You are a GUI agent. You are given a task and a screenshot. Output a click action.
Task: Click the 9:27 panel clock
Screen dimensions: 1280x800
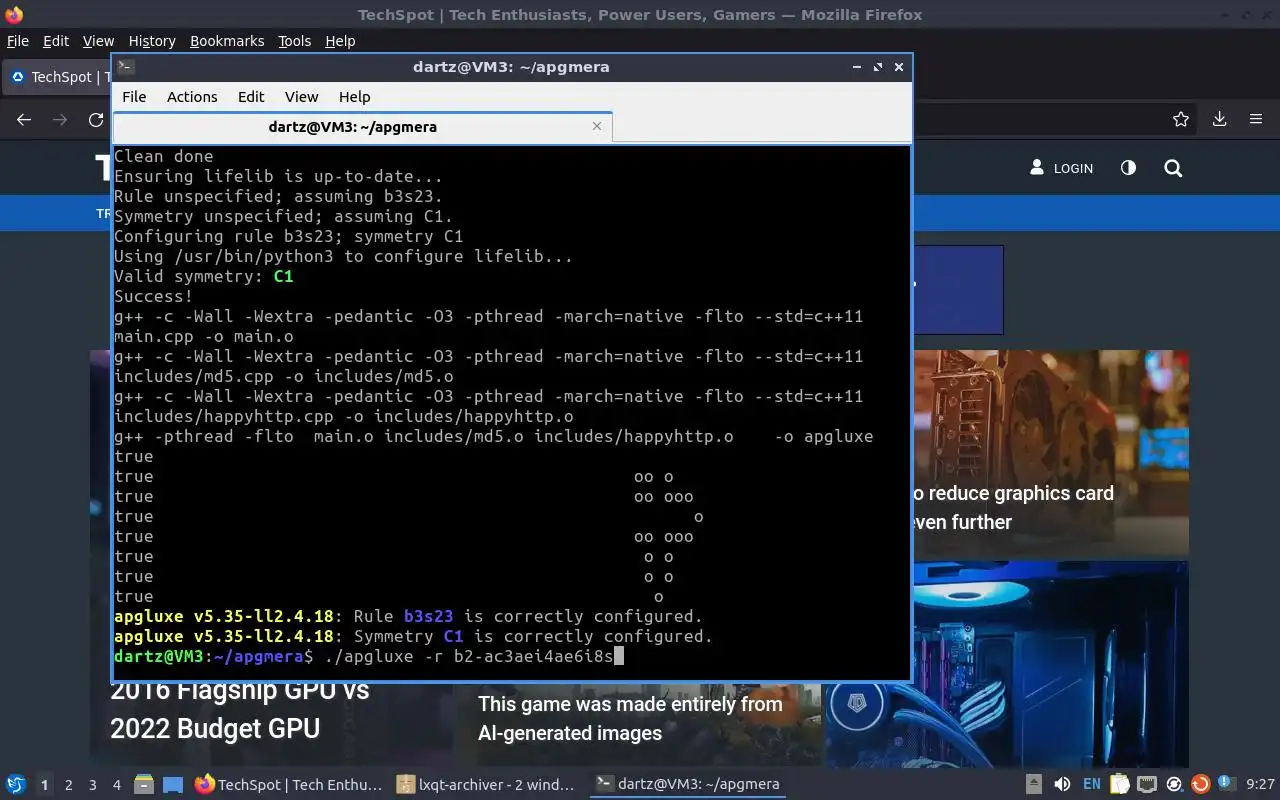coord(1261,785)
